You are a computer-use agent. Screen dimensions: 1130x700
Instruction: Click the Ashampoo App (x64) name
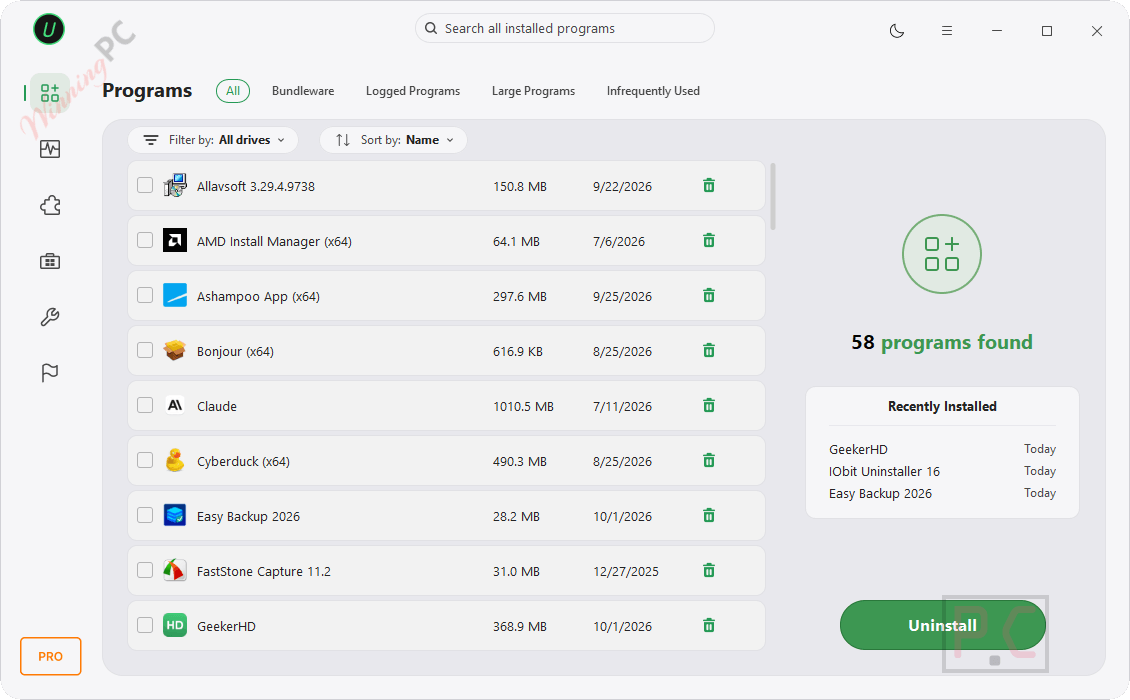click(x=258, y=296)
